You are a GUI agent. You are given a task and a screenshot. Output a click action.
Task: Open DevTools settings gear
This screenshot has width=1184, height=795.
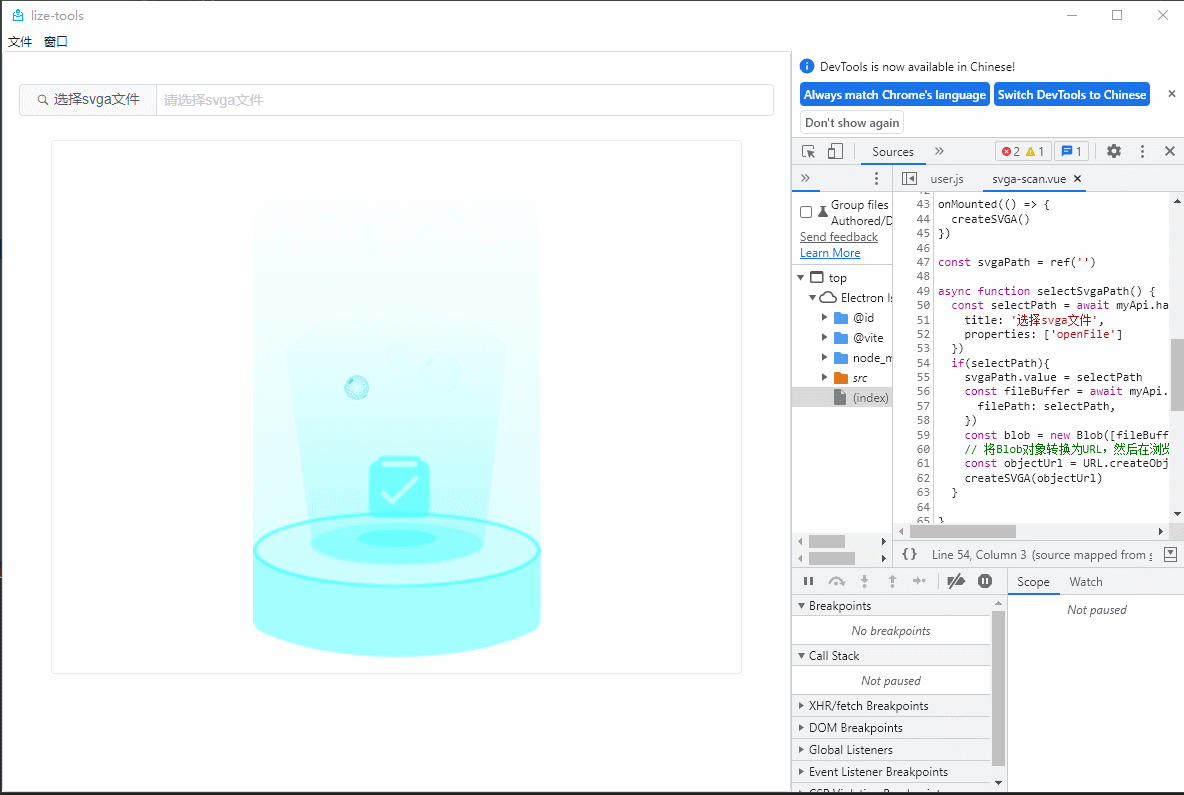click(1113, 152)
